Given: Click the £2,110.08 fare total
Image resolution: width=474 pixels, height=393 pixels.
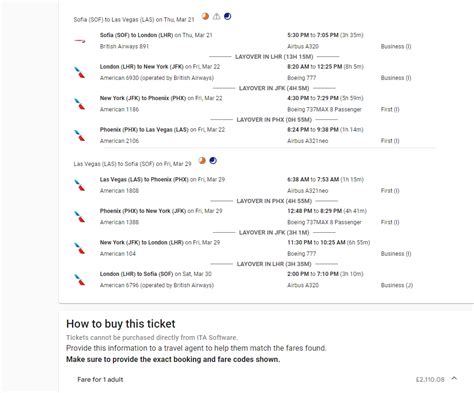Looking at the screenshot, I should tap(430, 379).
